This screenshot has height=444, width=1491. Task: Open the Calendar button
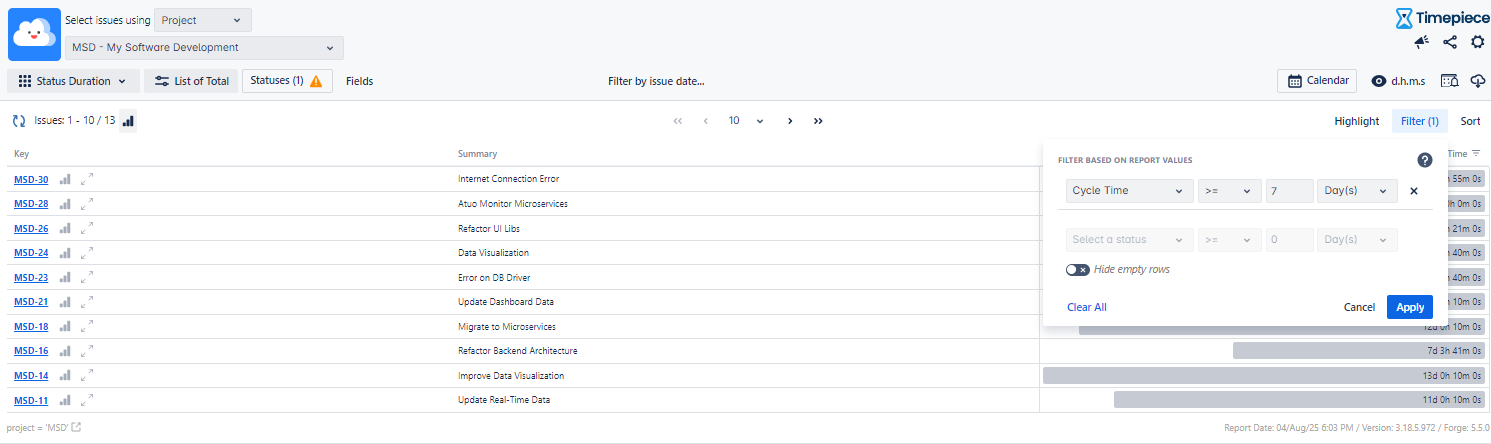(x=1316, y=81)
